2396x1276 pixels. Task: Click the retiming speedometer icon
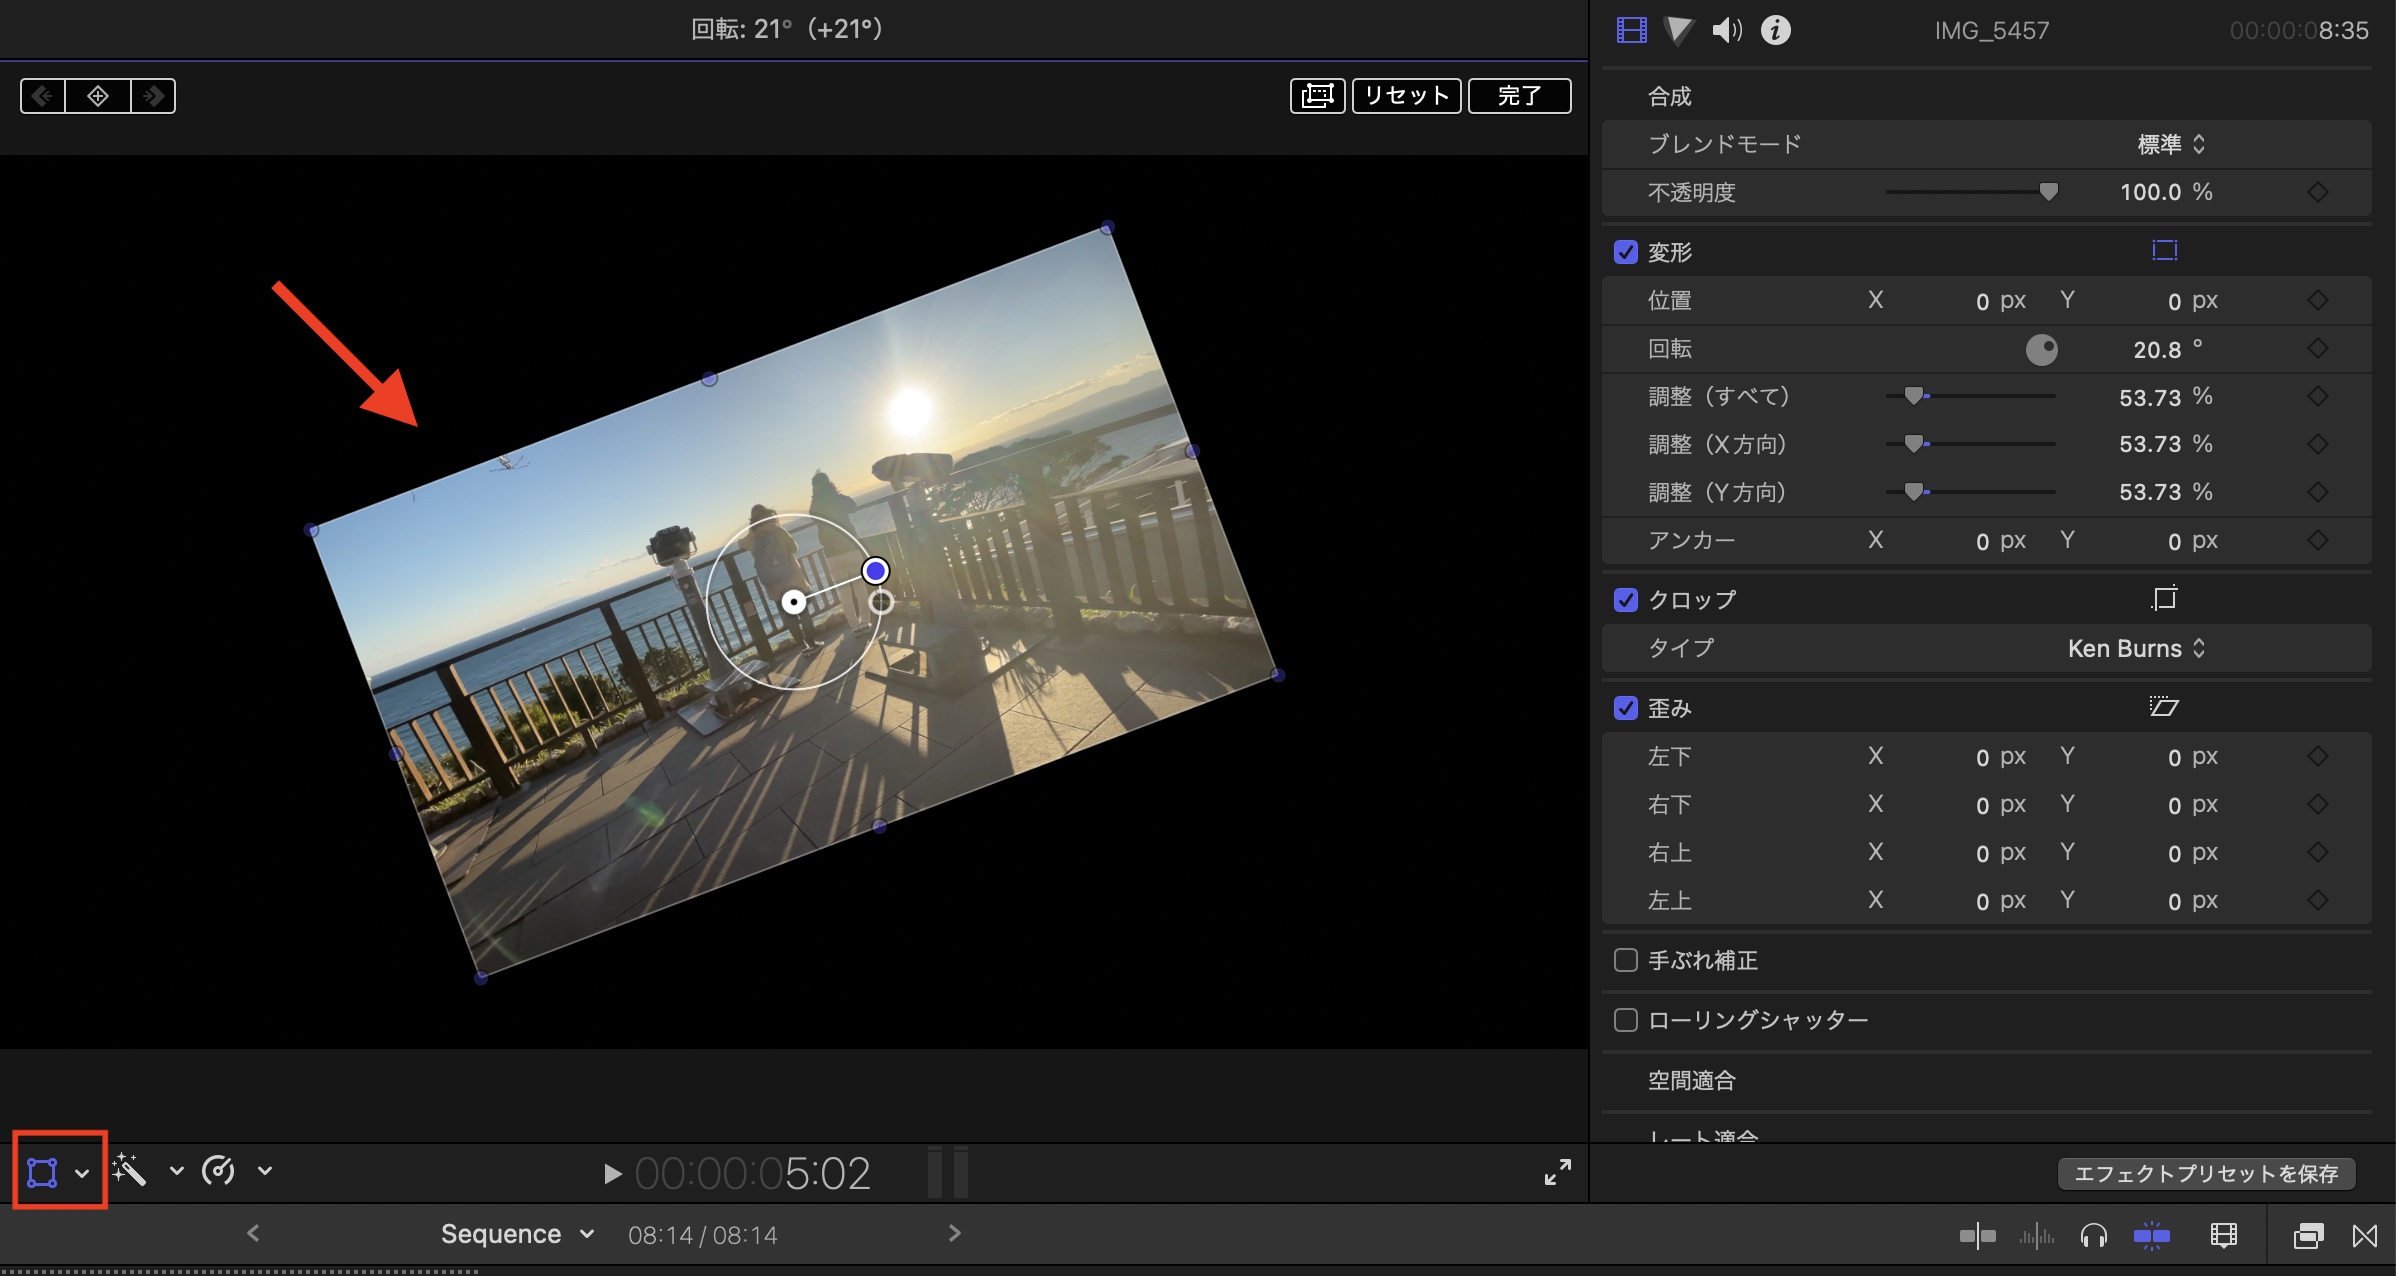tap(218, 1170)
